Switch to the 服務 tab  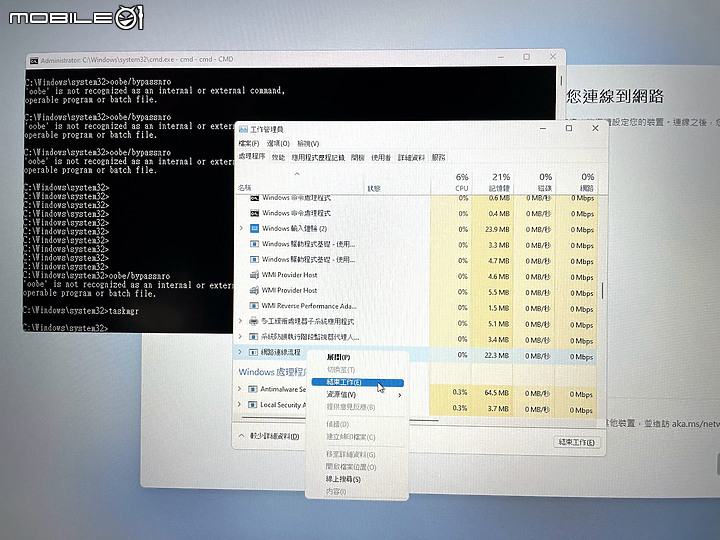tap(439, 158)
